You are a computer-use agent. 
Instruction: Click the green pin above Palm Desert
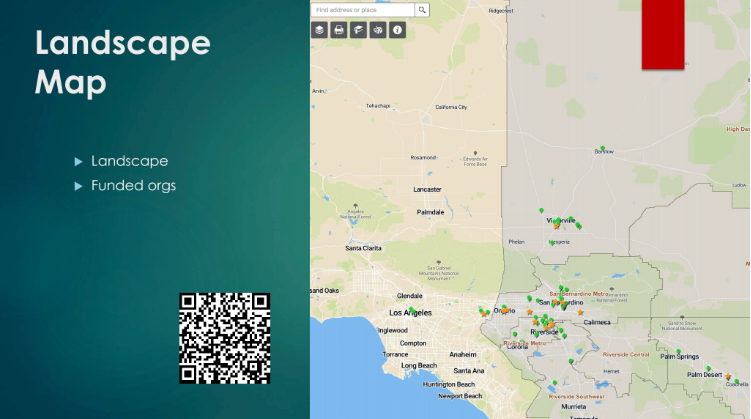[707, 369]
